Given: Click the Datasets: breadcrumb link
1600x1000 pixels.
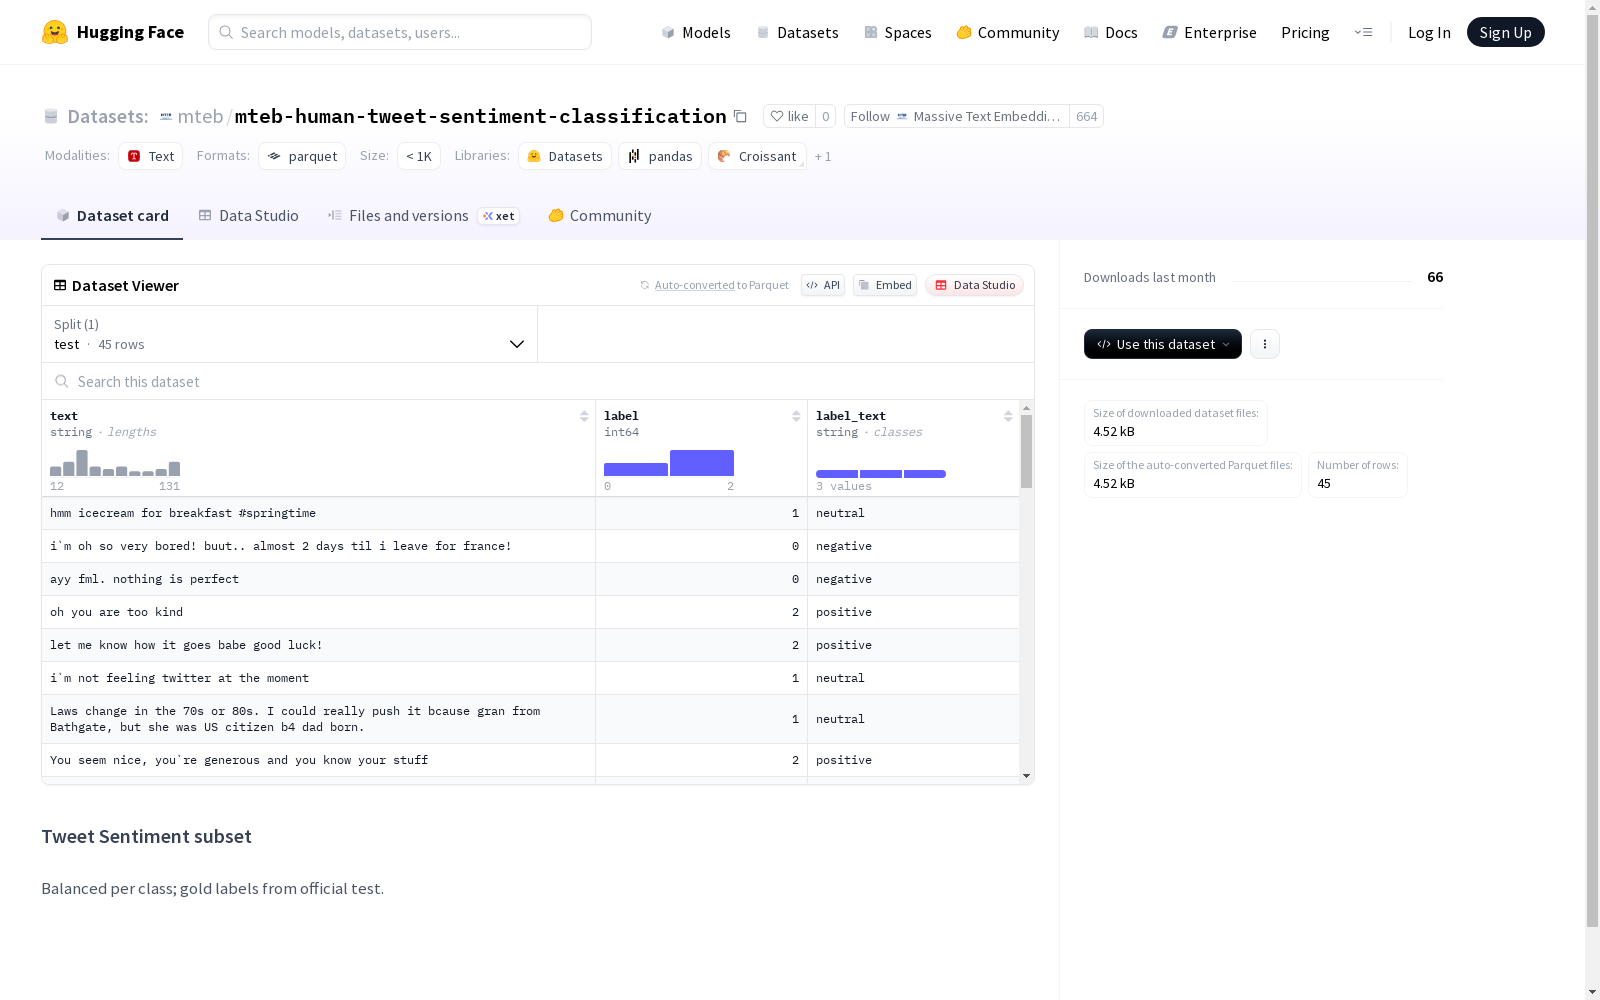Looking at the screenshot, I should [108, 116].
